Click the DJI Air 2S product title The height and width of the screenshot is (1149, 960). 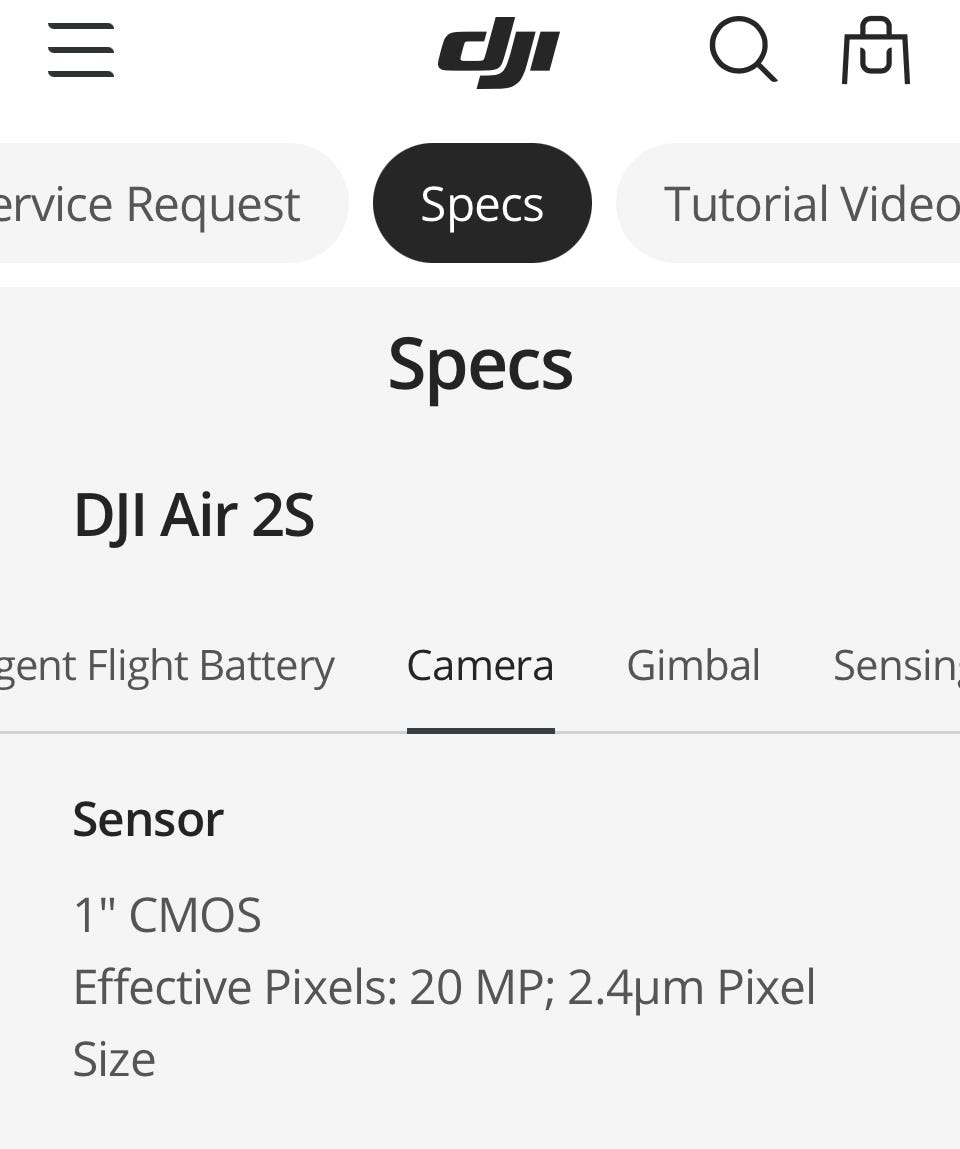click(194, 516)
